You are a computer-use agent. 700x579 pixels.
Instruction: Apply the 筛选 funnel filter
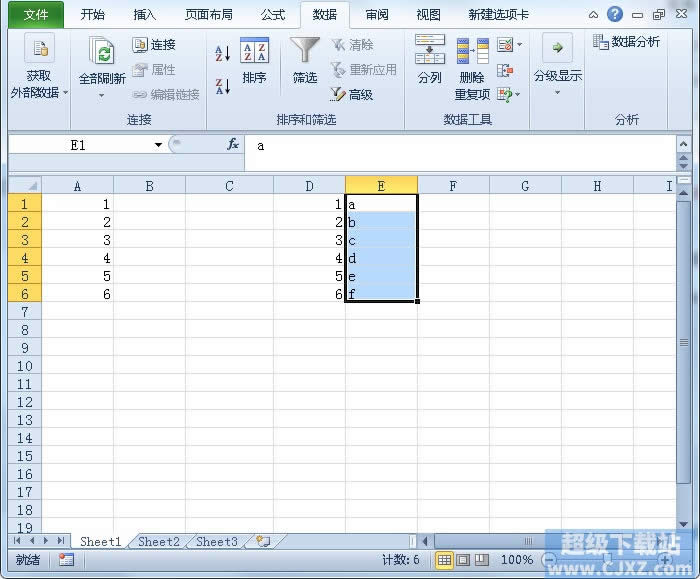click(305, 60)
